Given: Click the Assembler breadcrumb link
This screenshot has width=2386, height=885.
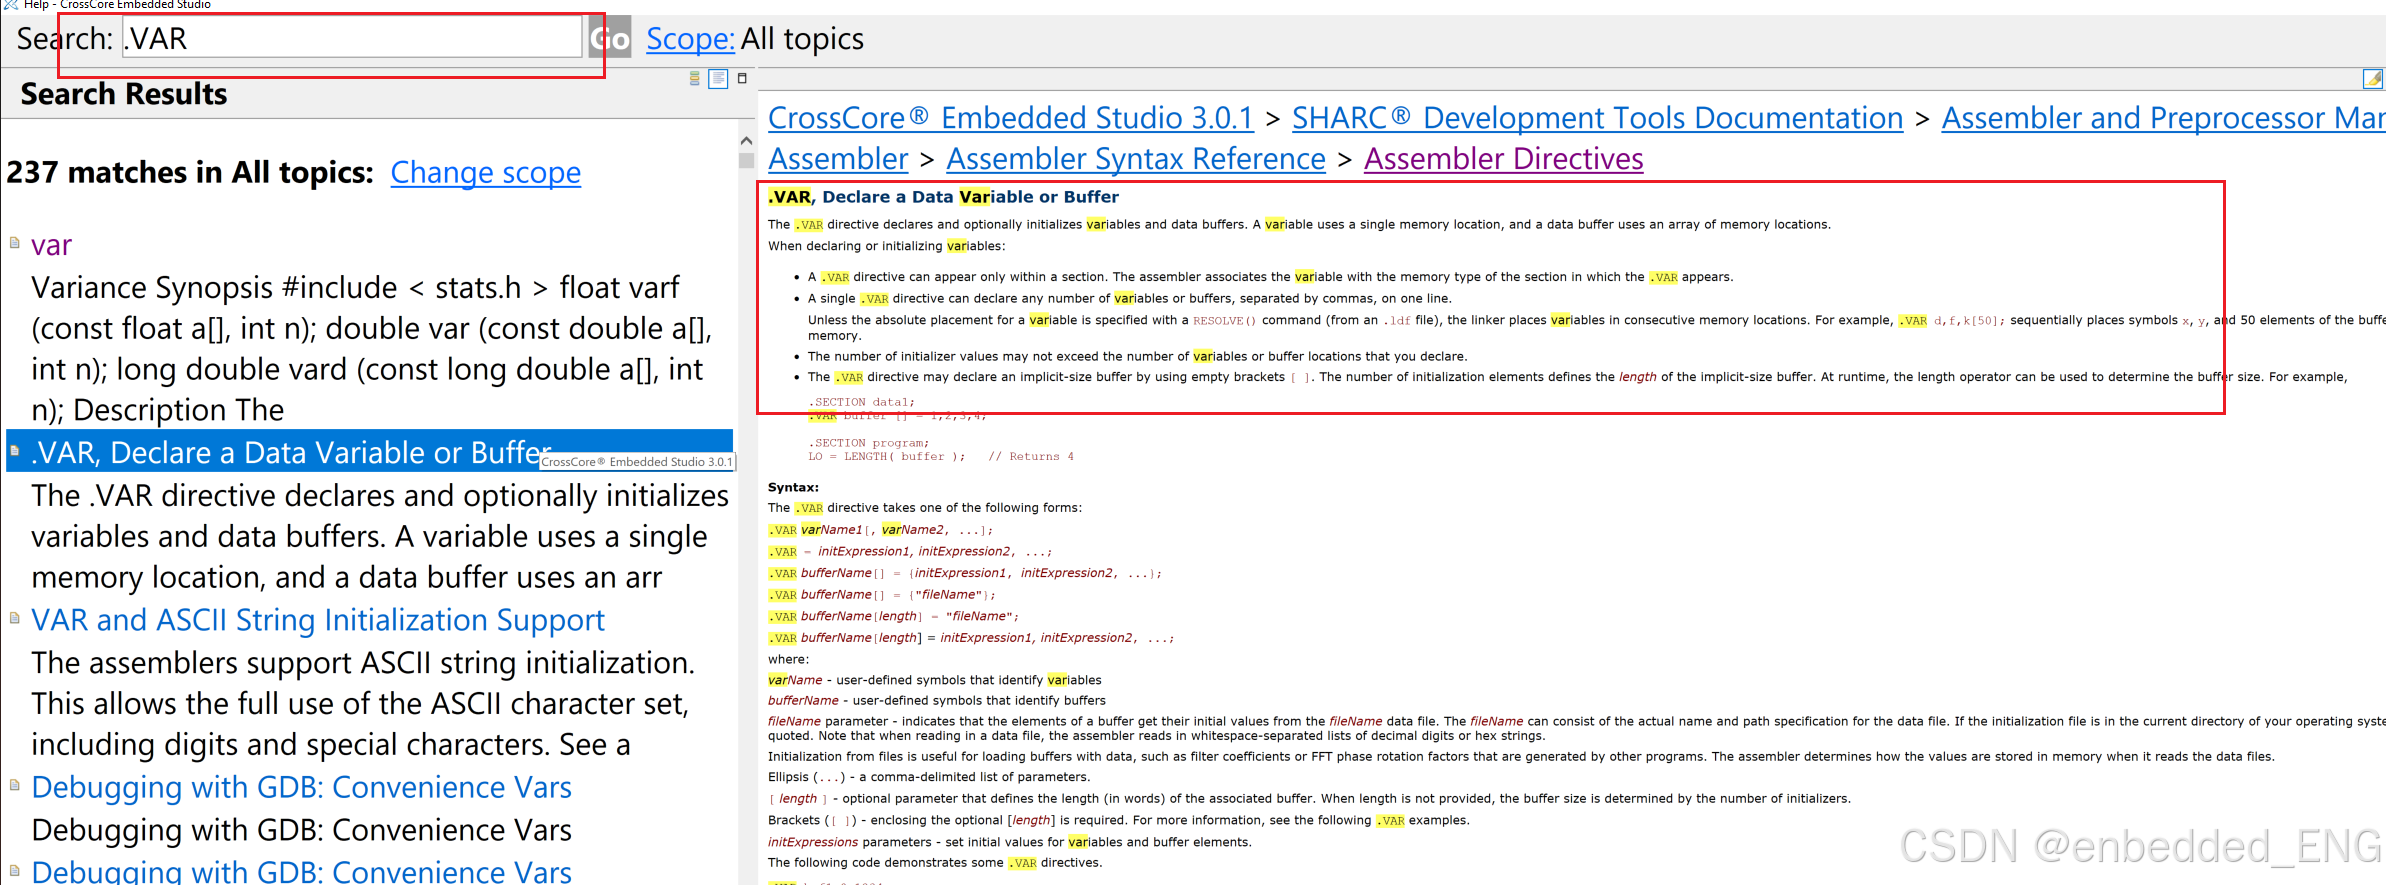Looking at the screenshot, I should (x=838, y=159).
